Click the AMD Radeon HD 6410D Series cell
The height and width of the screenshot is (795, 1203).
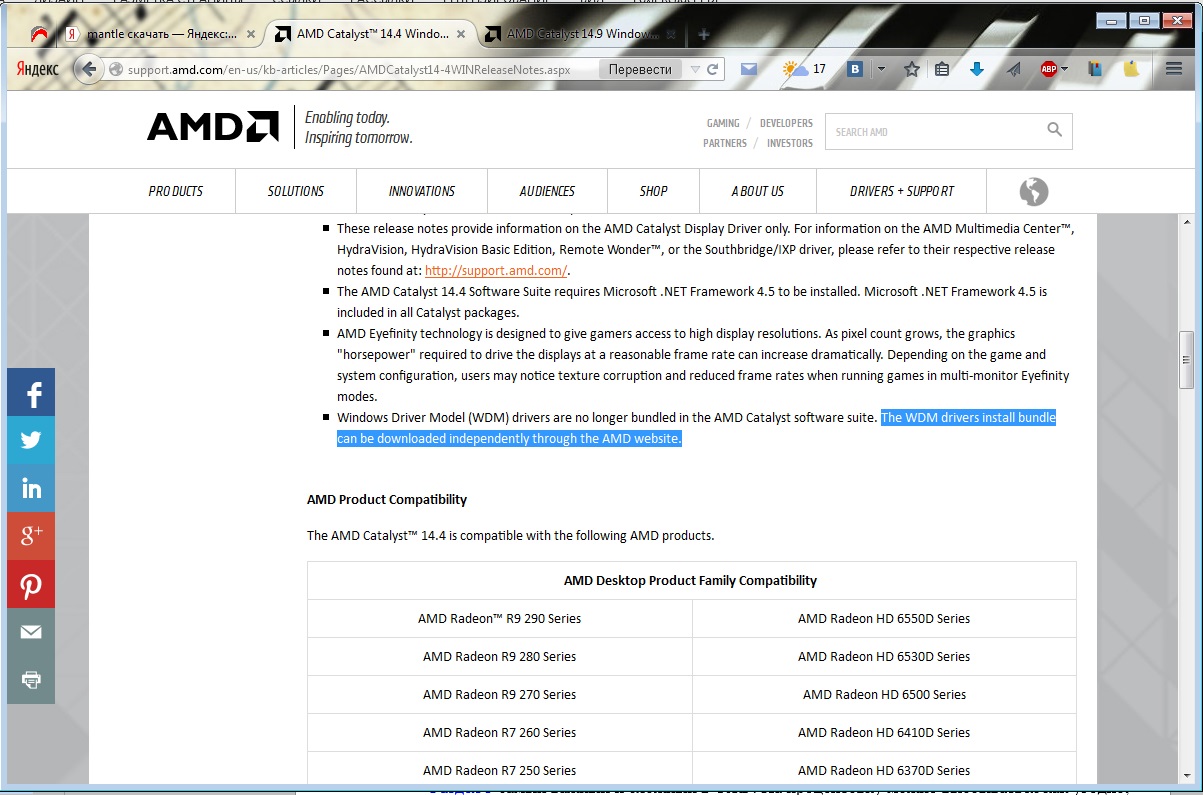tap(884, 733)
